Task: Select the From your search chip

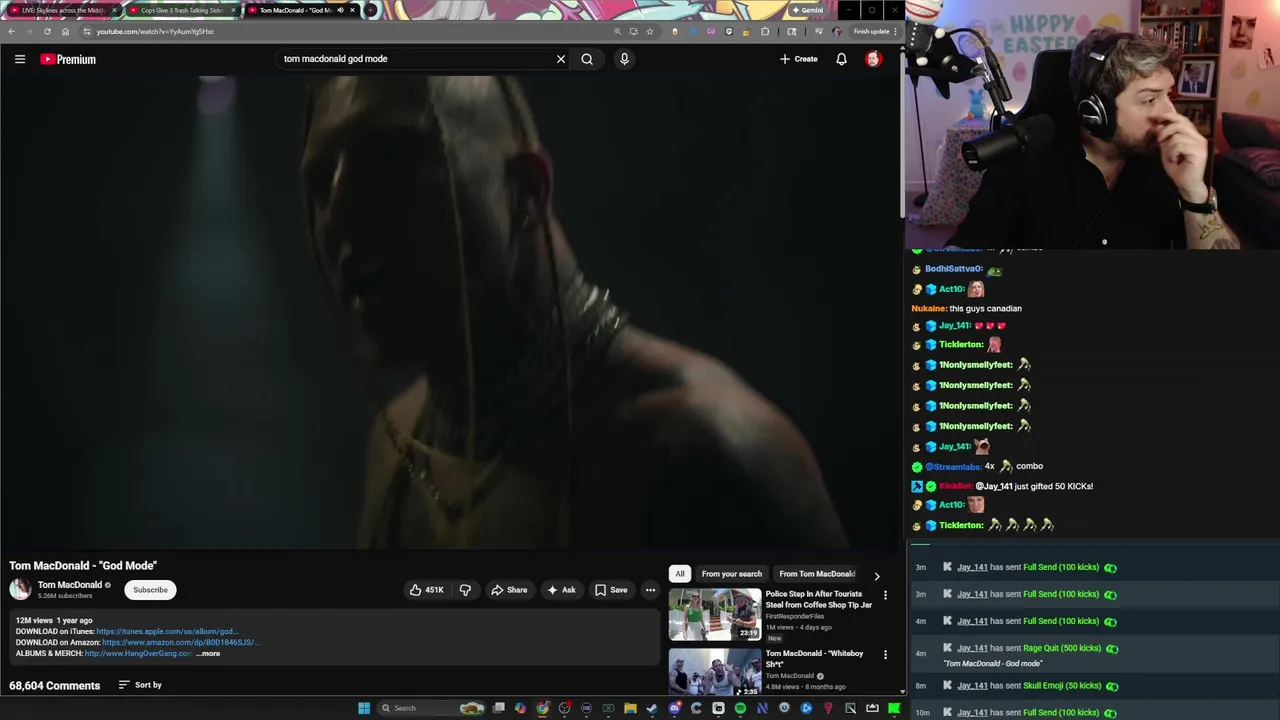Action: point(731,574)
